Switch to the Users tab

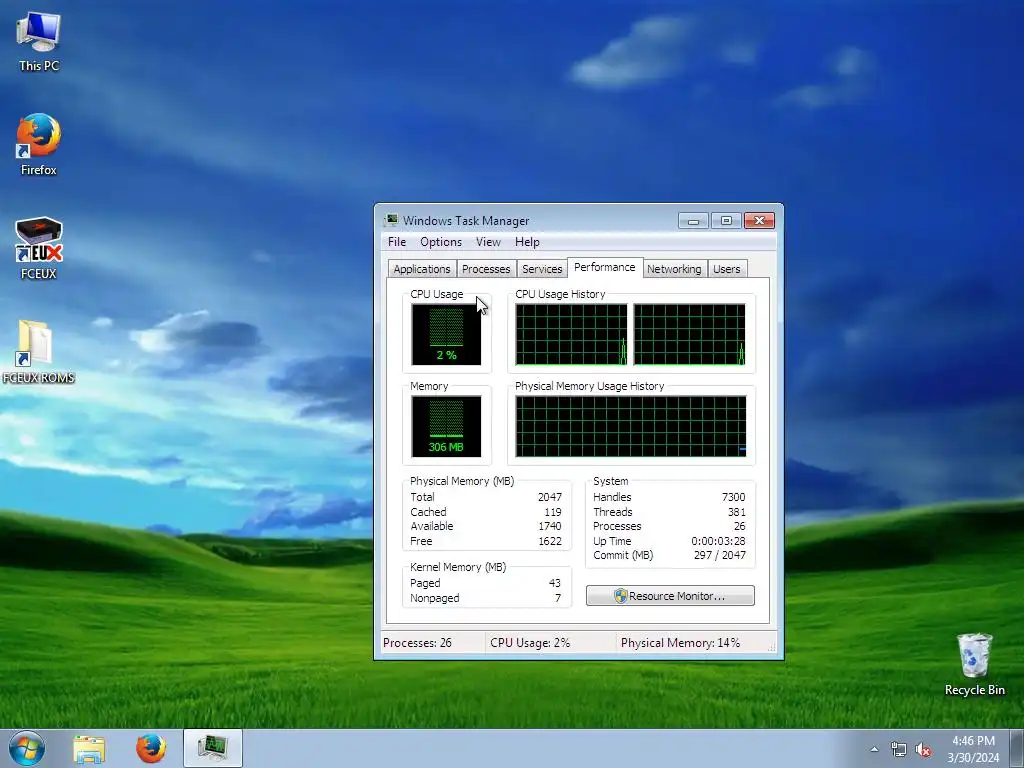click(x=727, y=269)
